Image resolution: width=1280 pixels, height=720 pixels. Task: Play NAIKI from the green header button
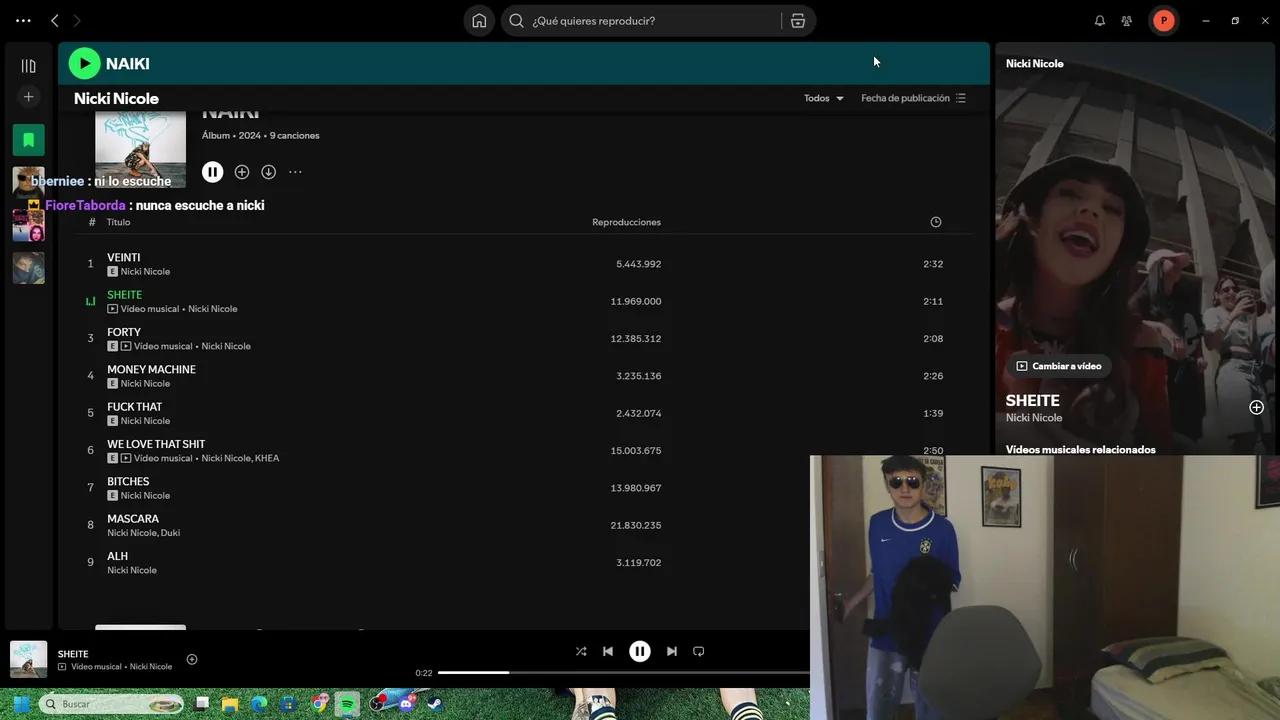tap(84, 64)
